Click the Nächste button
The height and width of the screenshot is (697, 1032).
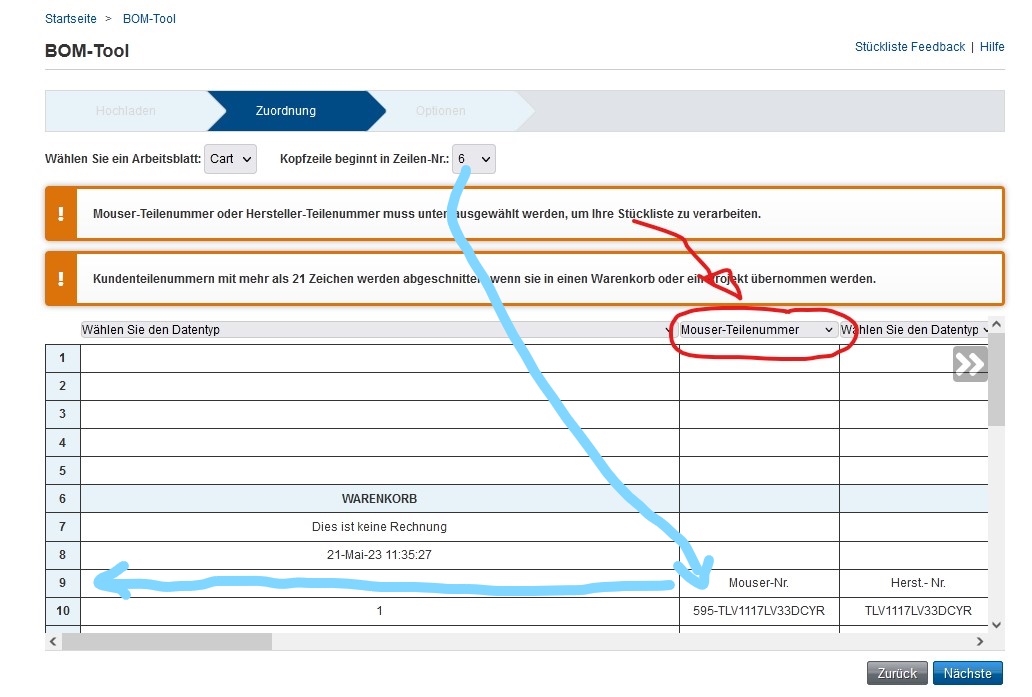tap(968, 673)
